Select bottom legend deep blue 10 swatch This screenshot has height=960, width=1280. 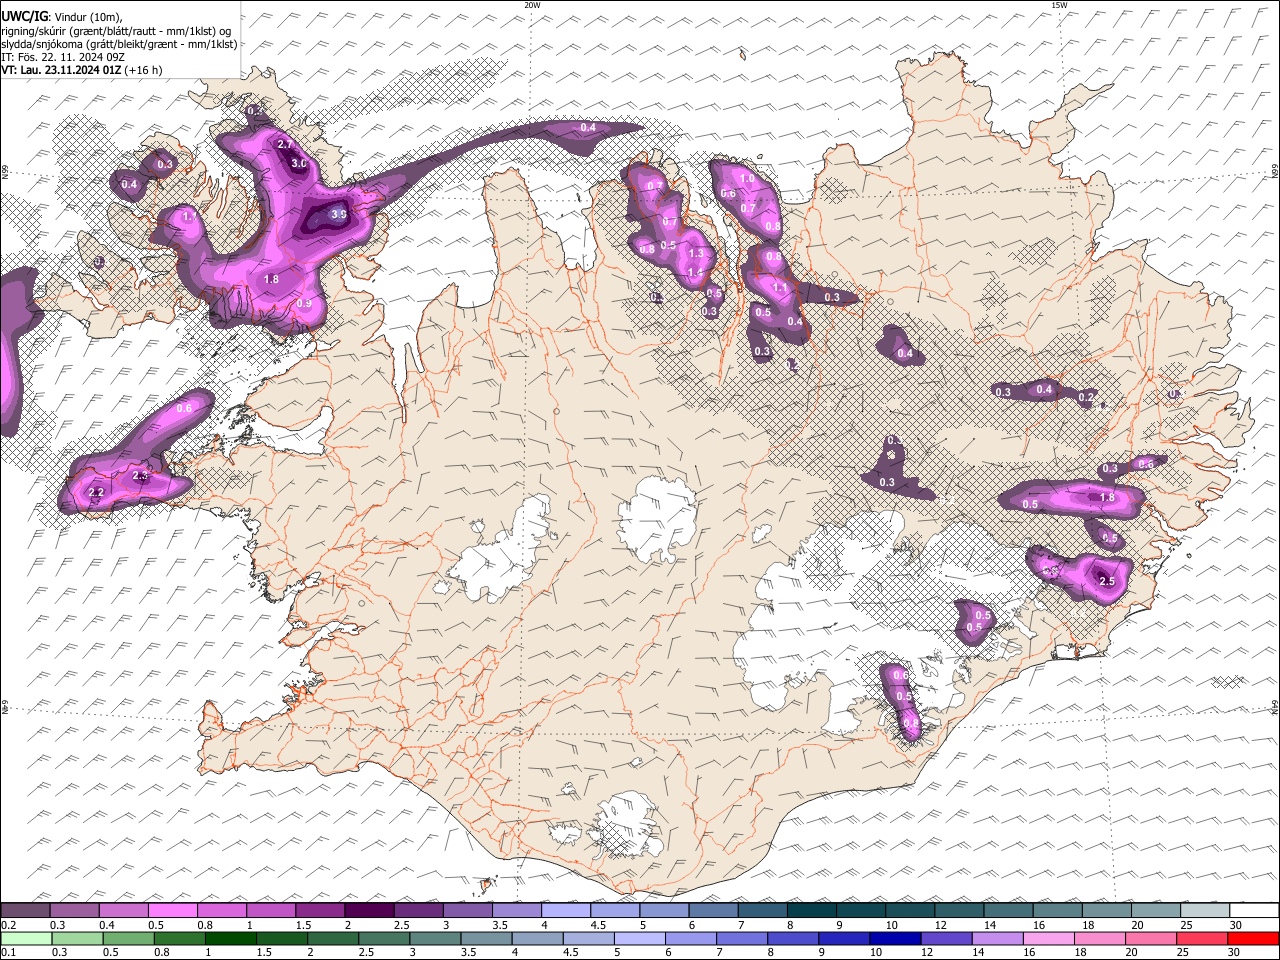pyautogui.click(x=896, y=938)
